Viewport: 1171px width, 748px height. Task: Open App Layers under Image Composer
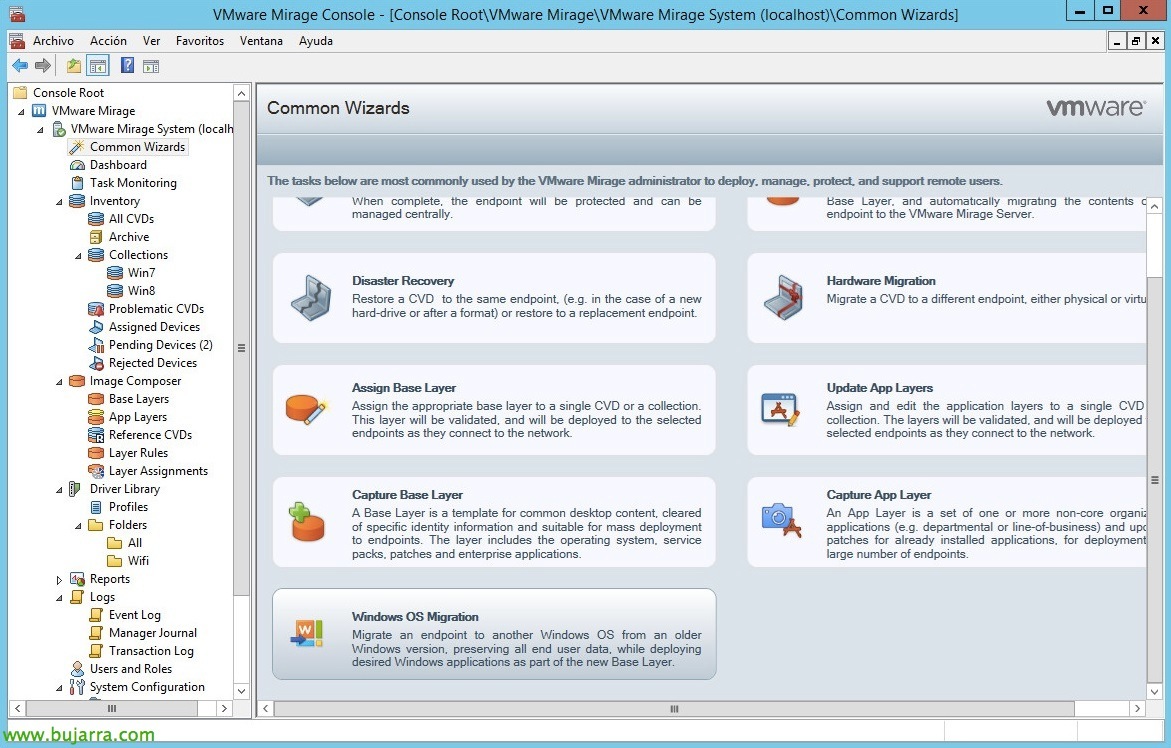click(138, 417)
